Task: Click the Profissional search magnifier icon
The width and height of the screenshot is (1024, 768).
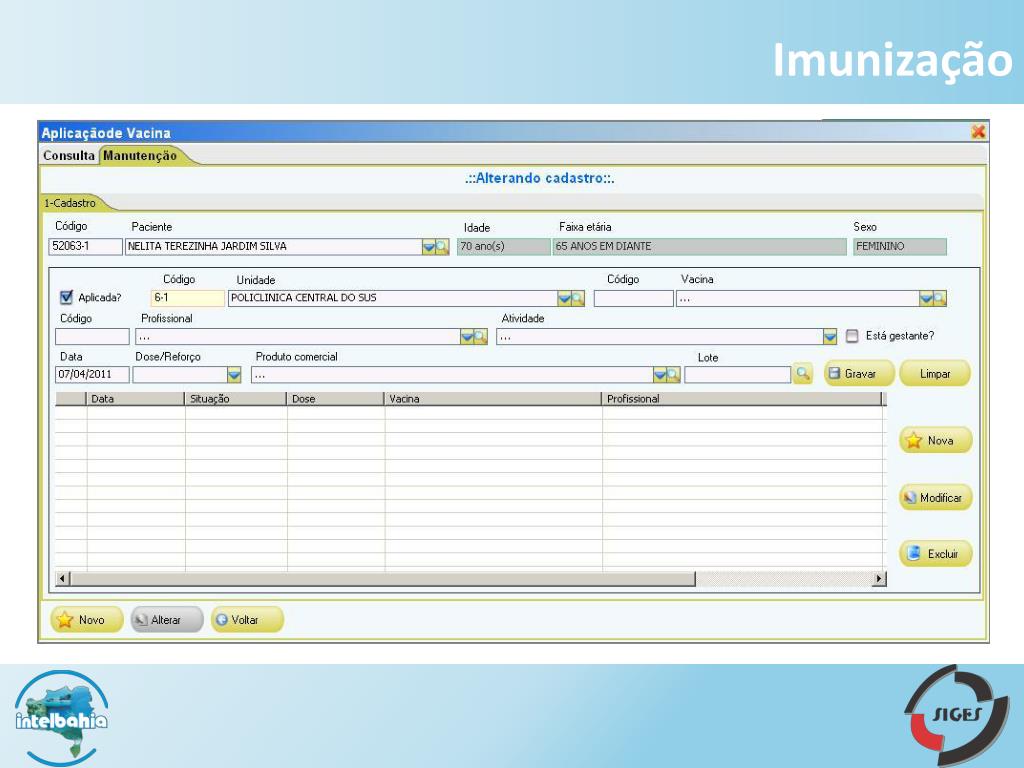Action: pyautogui.click(x=480, y=337)
